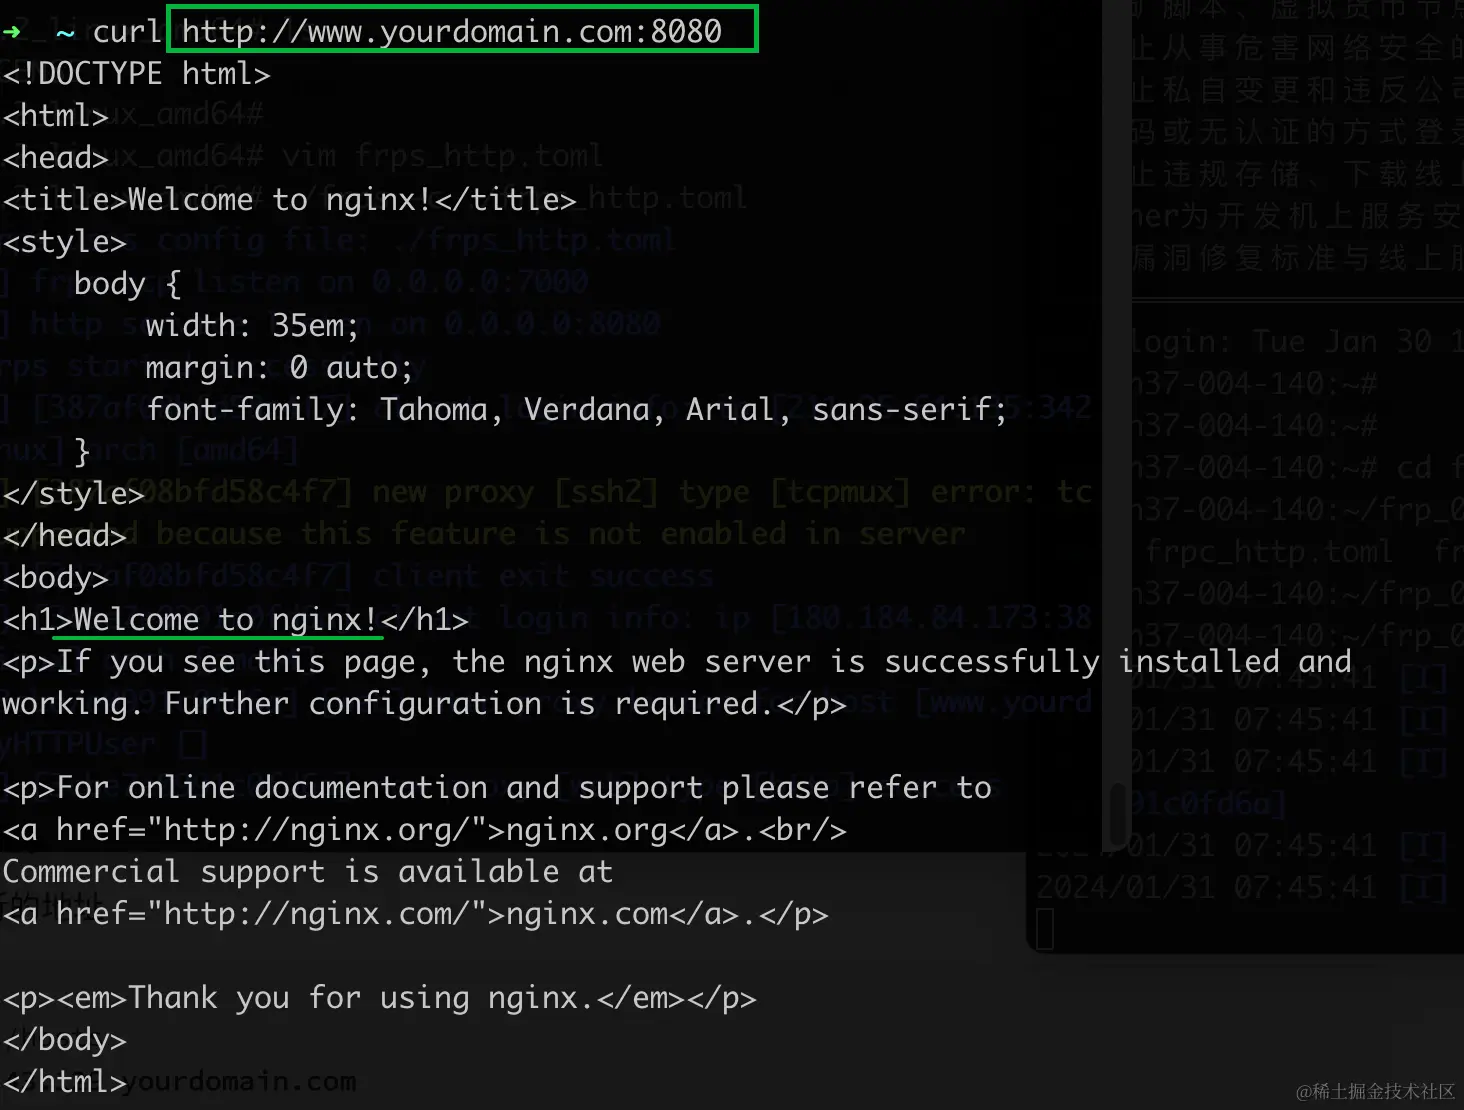
Task: Click the cursor block in the background terminal
Action: (1045, 929)
